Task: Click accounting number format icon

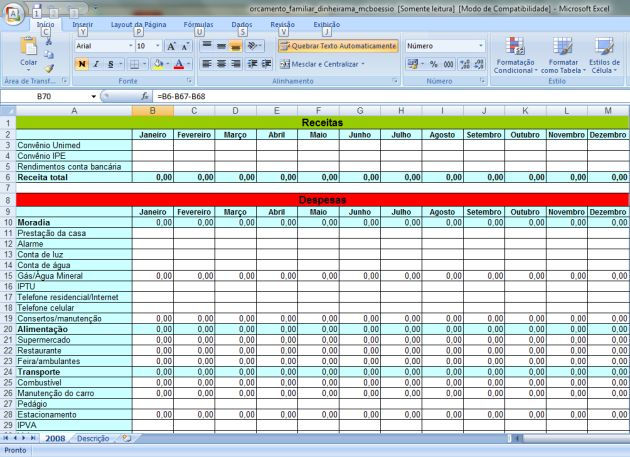Action: click(x=412, y=64)
